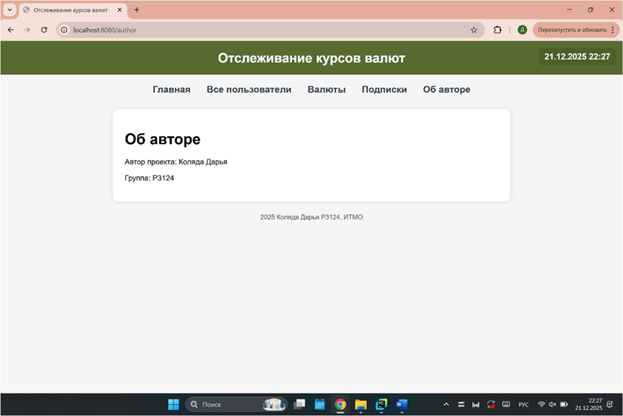Go to the Главная page
Image resolution: width=623 pixels, height=416 pixels.
click(x=171, y=90)
